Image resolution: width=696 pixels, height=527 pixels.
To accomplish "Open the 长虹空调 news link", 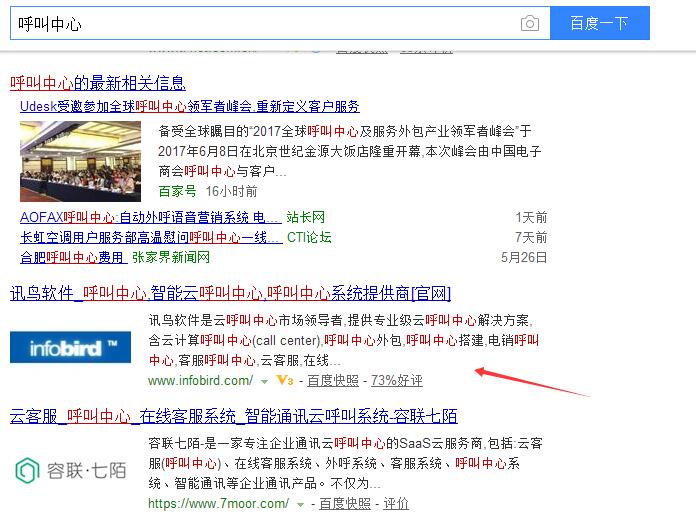I will [150, 237].
